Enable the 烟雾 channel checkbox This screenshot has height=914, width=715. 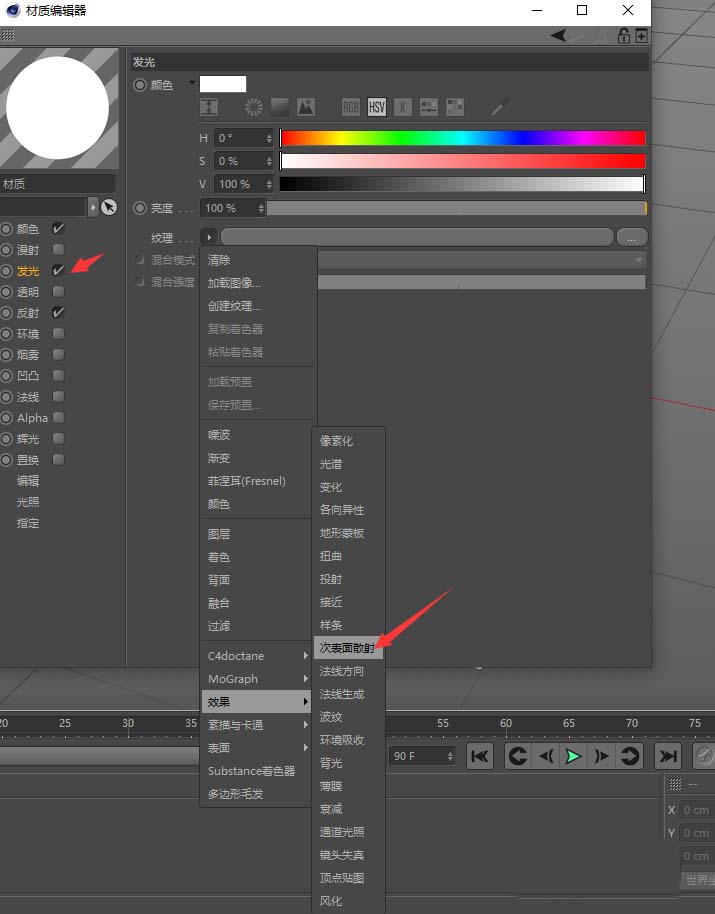tap(58, 354)
